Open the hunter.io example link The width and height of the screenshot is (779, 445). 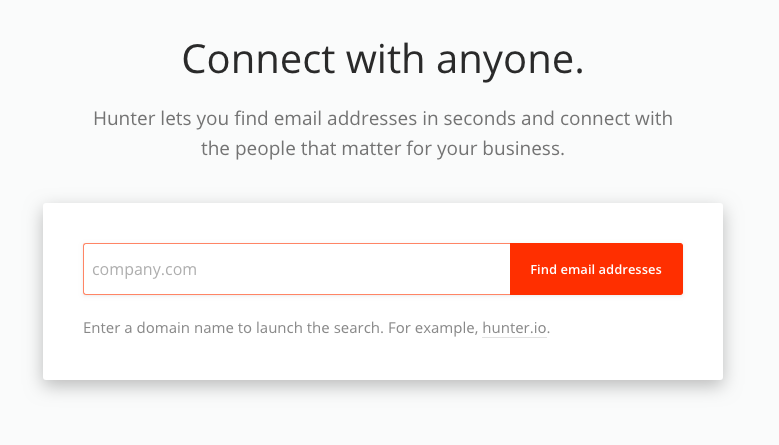pos(515,327)
